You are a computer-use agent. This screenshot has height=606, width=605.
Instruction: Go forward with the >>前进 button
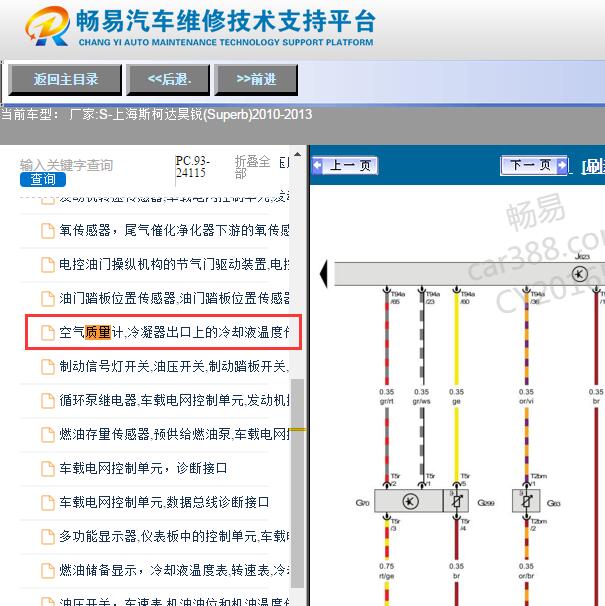click(x=256, y=80)
